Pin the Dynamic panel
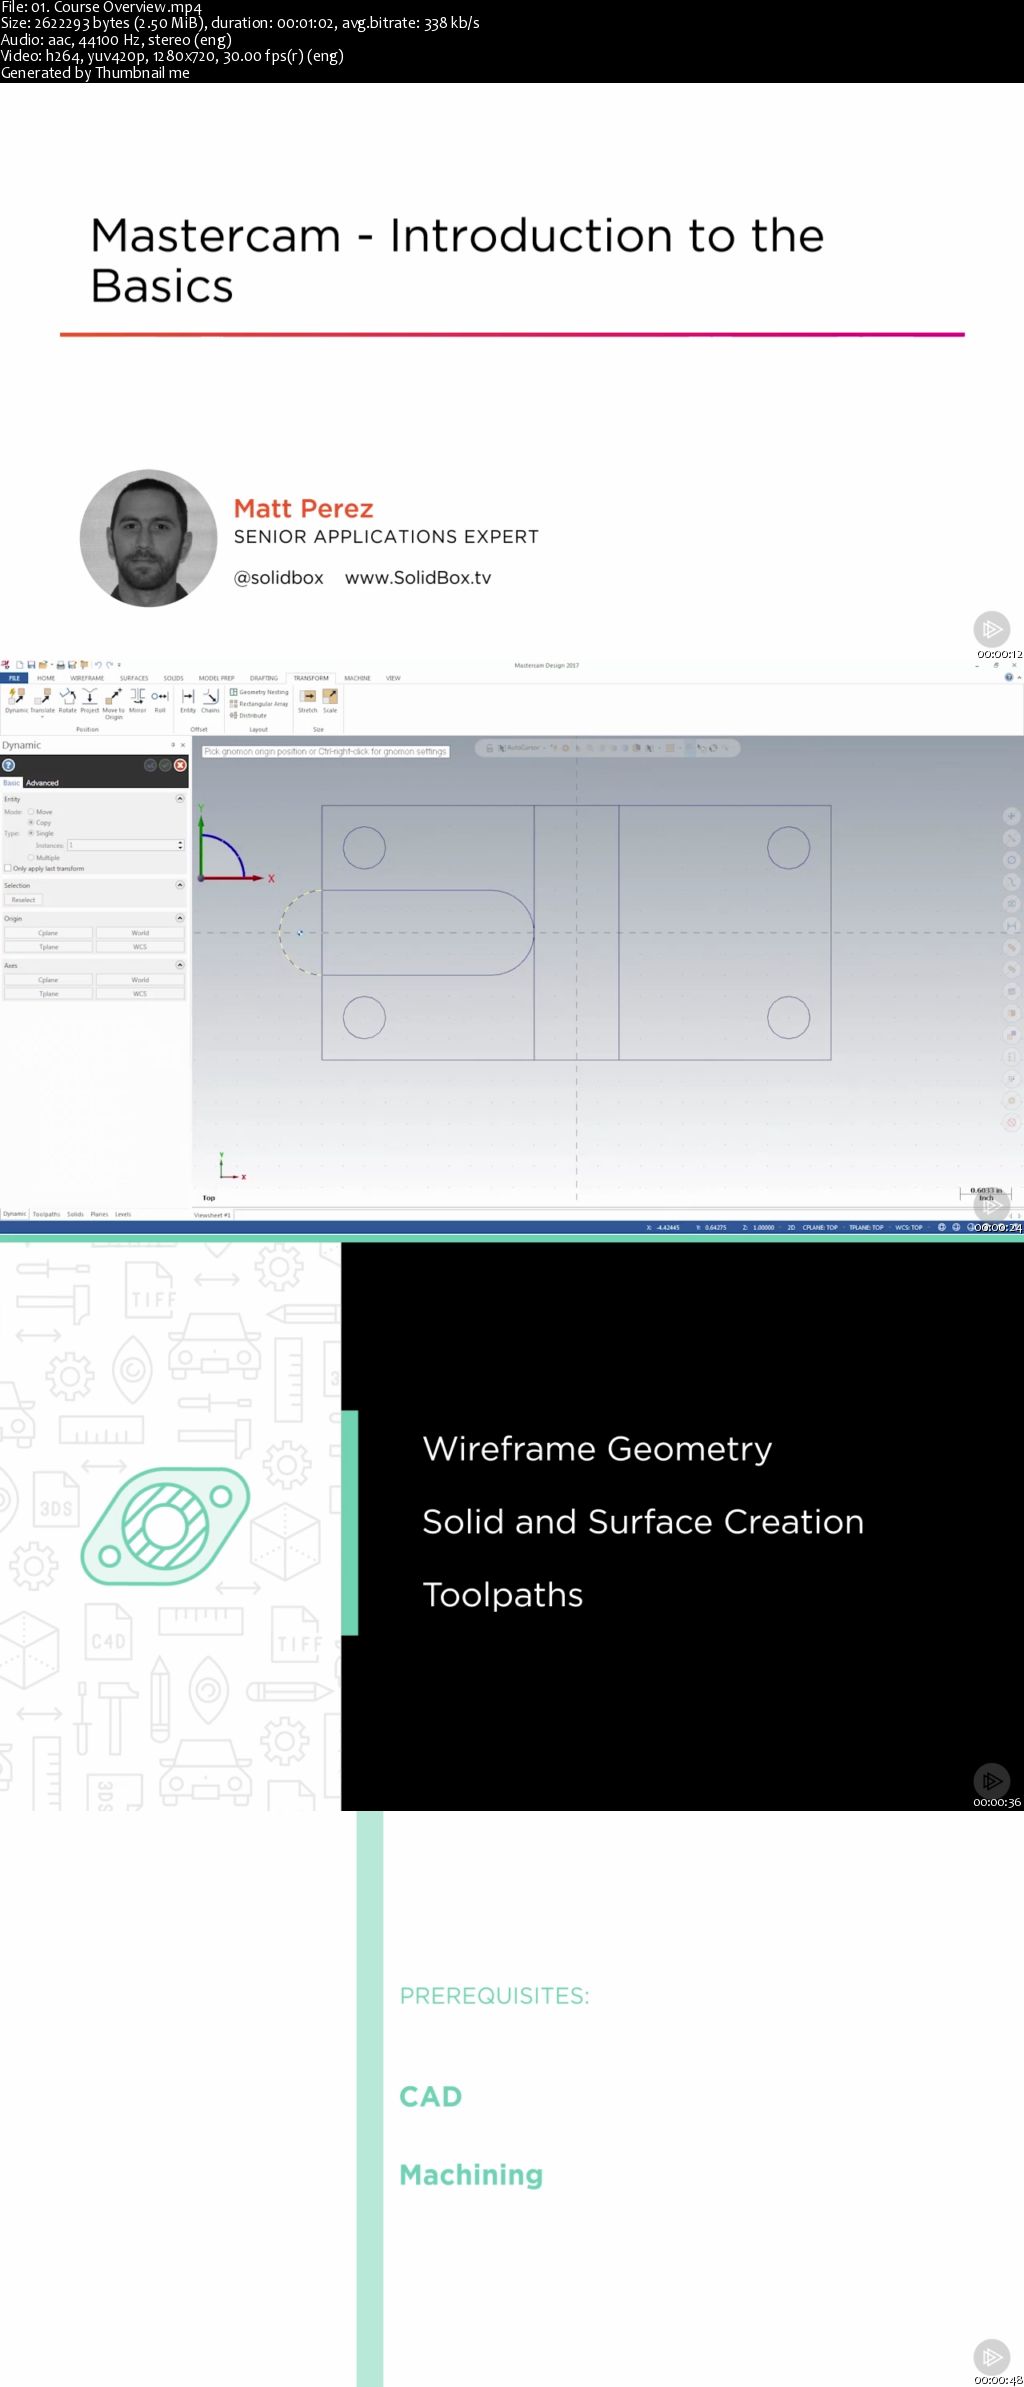This screenshot has width=1024, height=2387. click(172, 745)
